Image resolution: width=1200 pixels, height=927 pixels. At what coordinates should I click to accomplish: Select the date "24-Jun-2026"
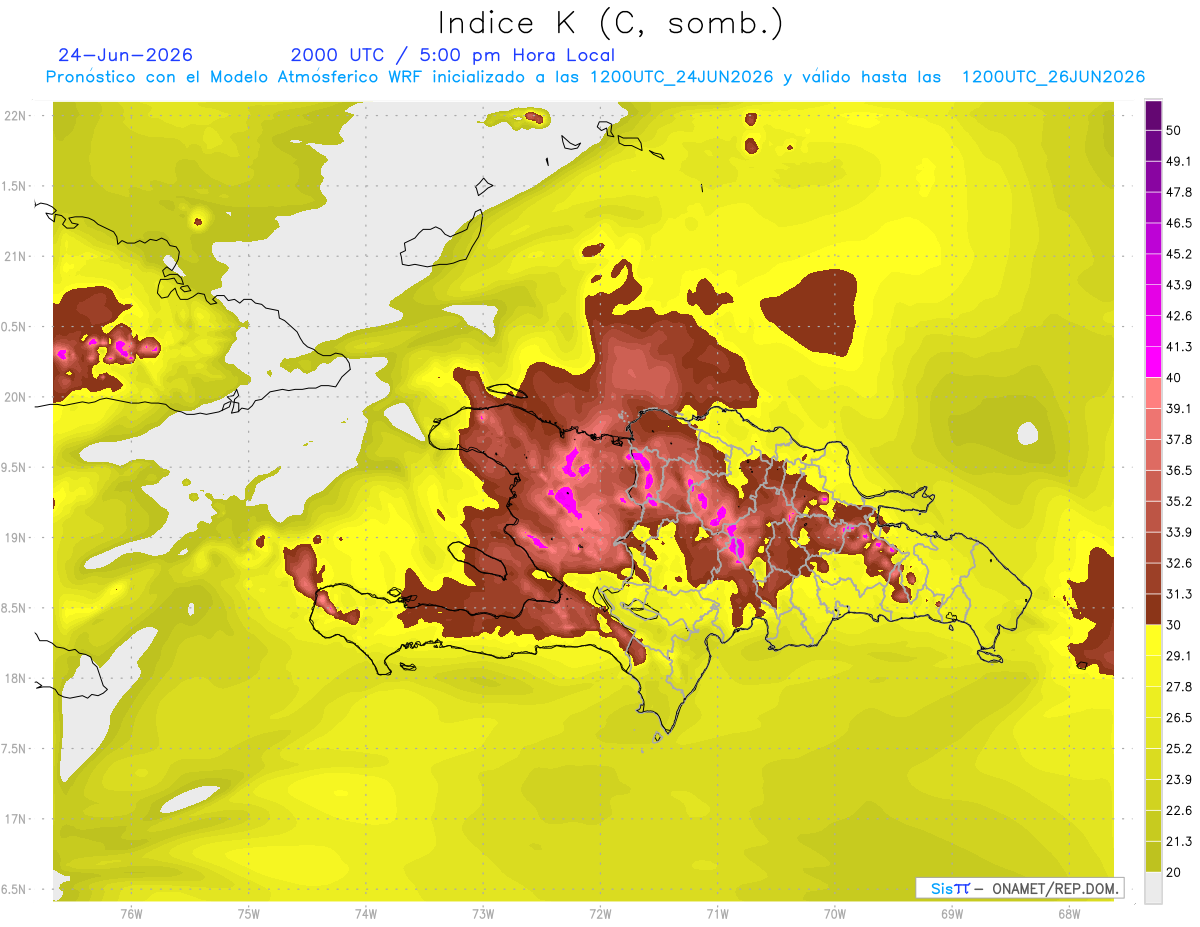[x=125, y=55]
